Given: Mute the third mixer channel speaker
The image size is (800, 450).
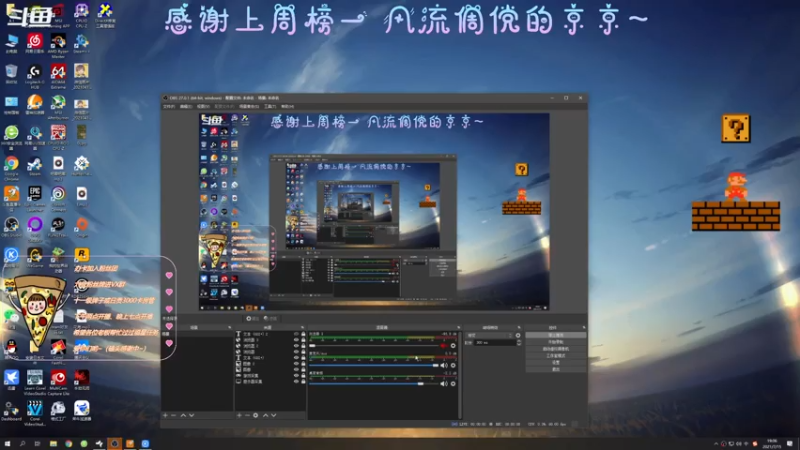Looking at the screenshot, I should click(444, 384).
